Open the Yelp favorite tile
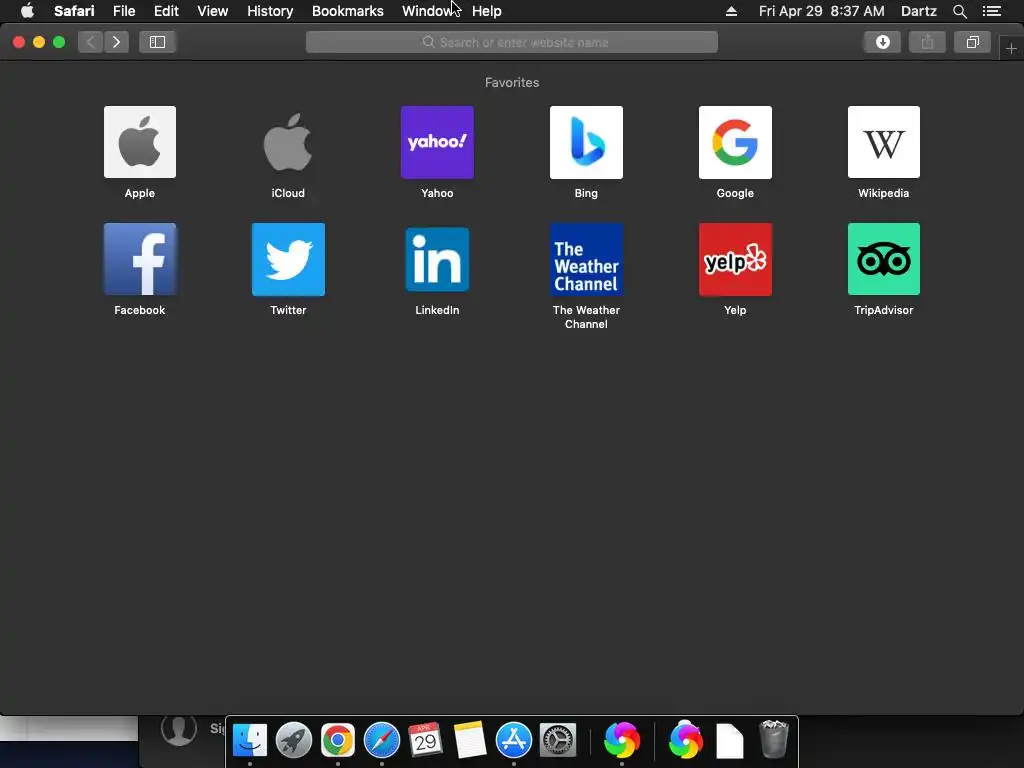Image resolution: width=1024 pixels, height=768 pixels. 735,259
